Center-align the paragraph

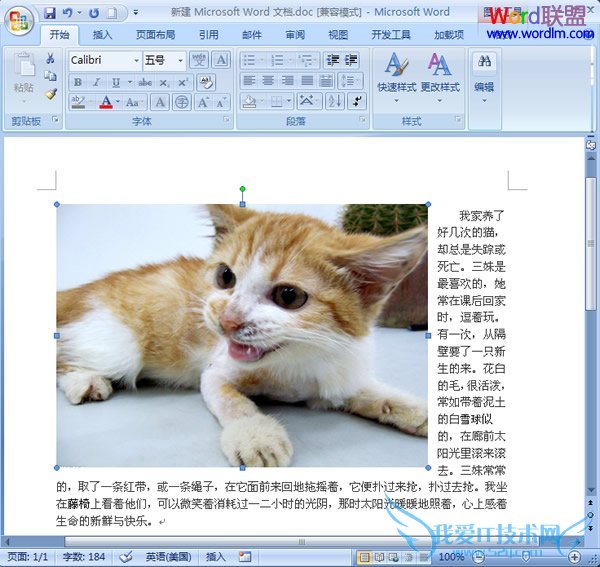268,81
